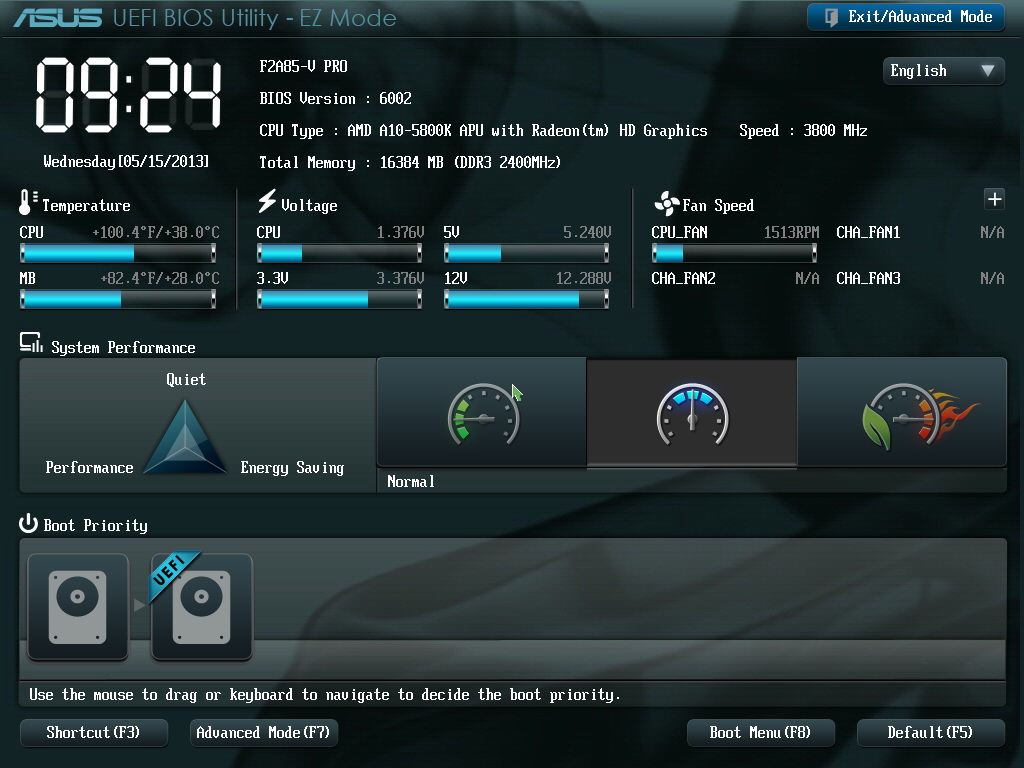
Task: Open Boot Menu (F8)
Action: click(x=760, y=733)
